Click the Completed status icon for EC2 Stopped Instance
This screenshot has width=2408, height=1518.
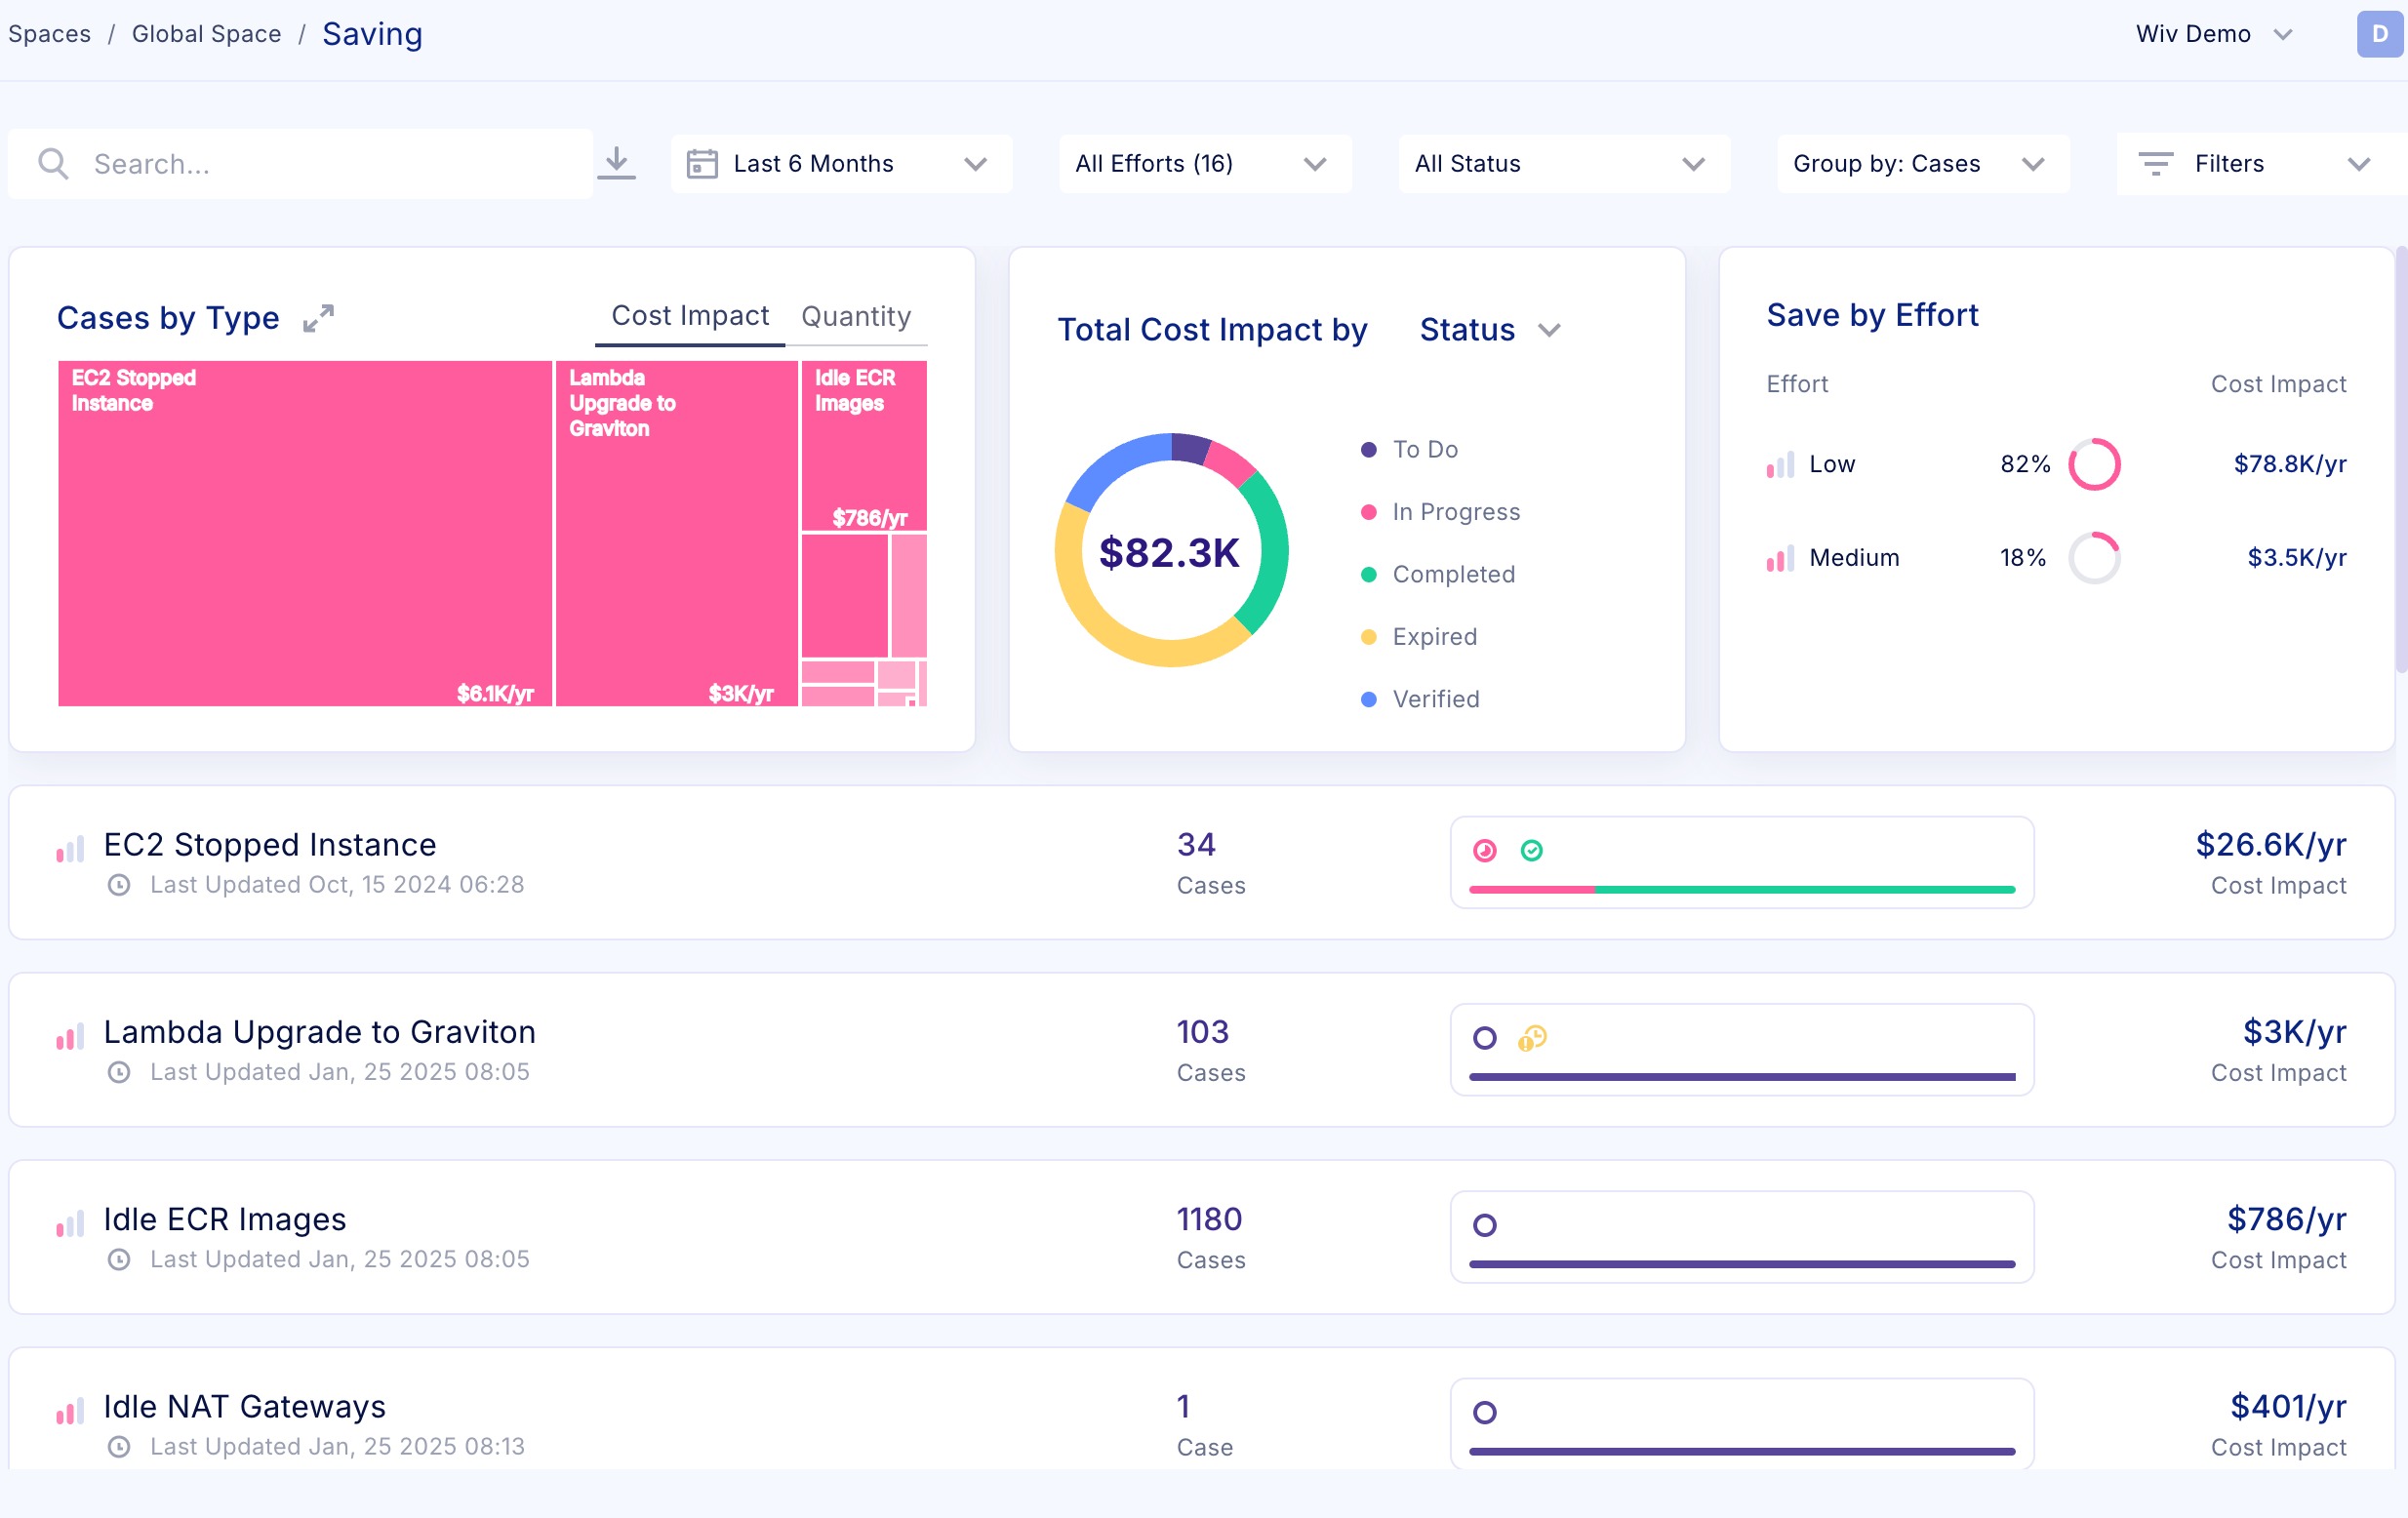[x=1531, y=850]
